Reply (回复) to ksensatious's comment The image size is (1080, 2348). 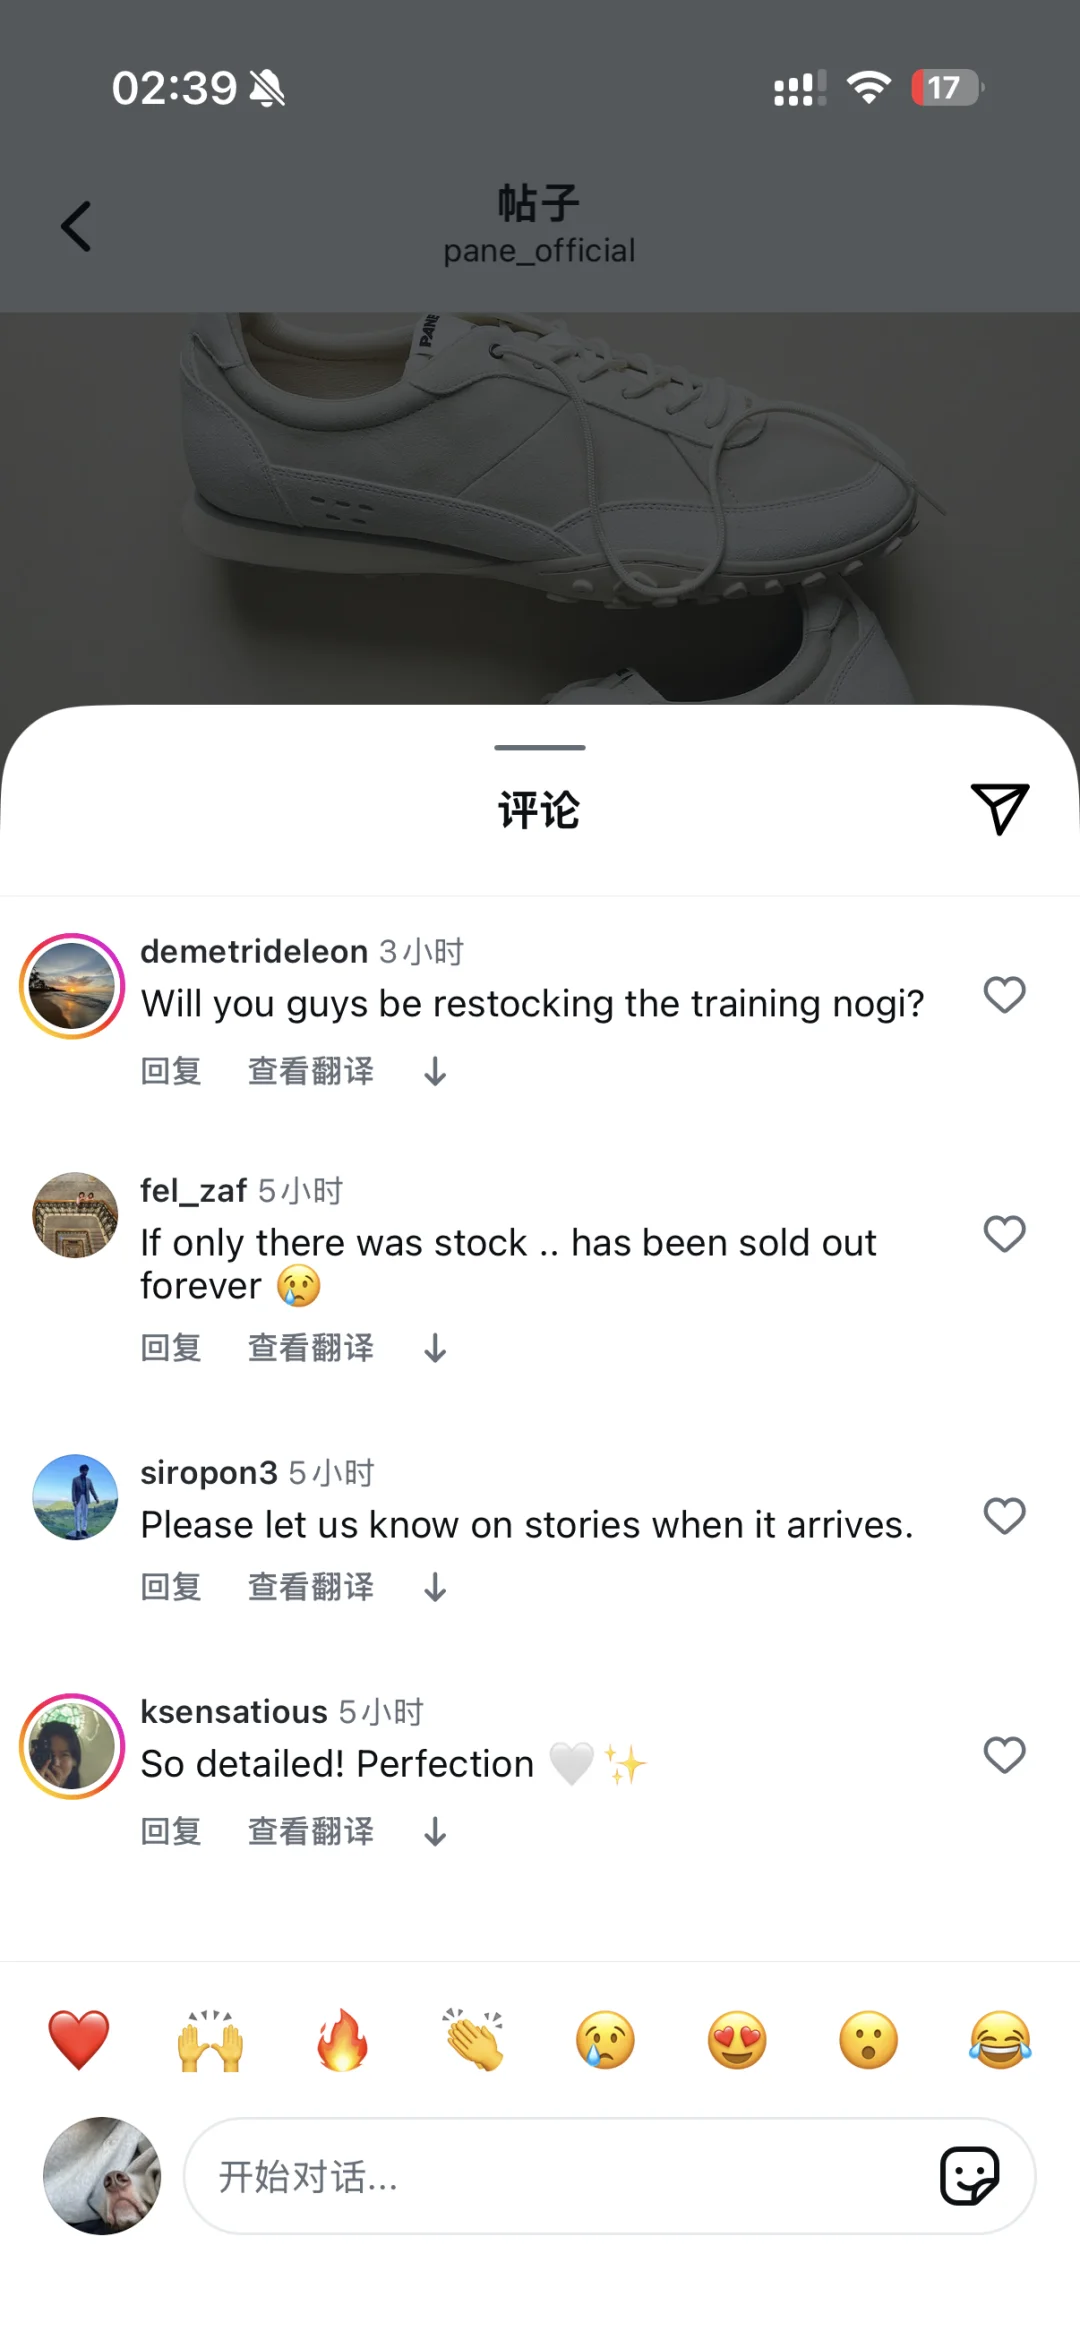[x=171, y=1831]
